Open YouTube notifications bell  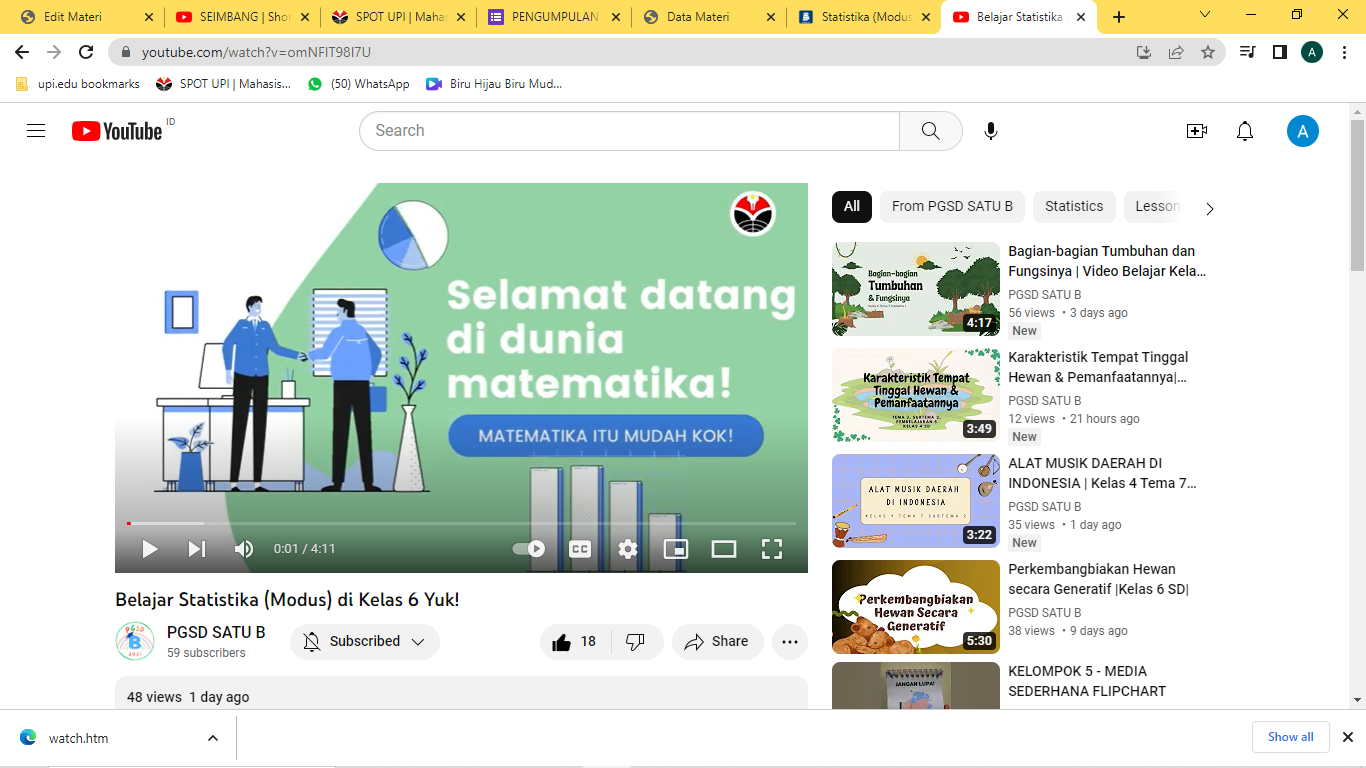(1244, 131)
